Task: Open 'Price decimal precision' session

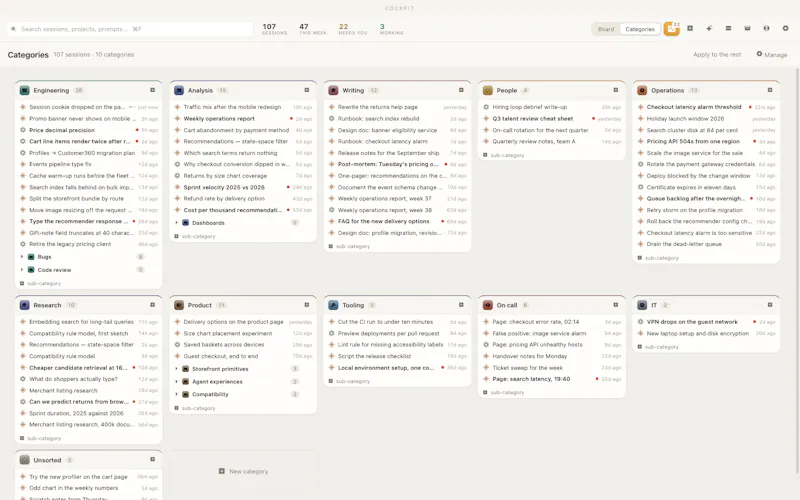Action: [x=89, y=130]
